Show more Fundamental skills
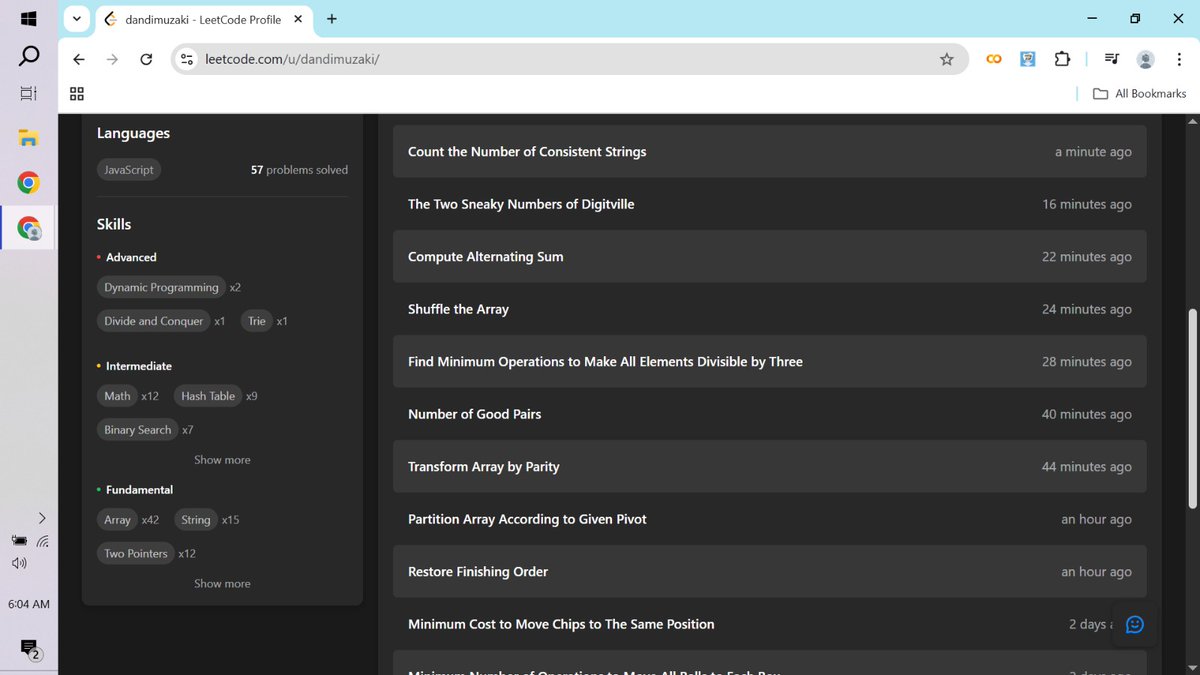Screen dimensions: 1200x675 [222, 584]
